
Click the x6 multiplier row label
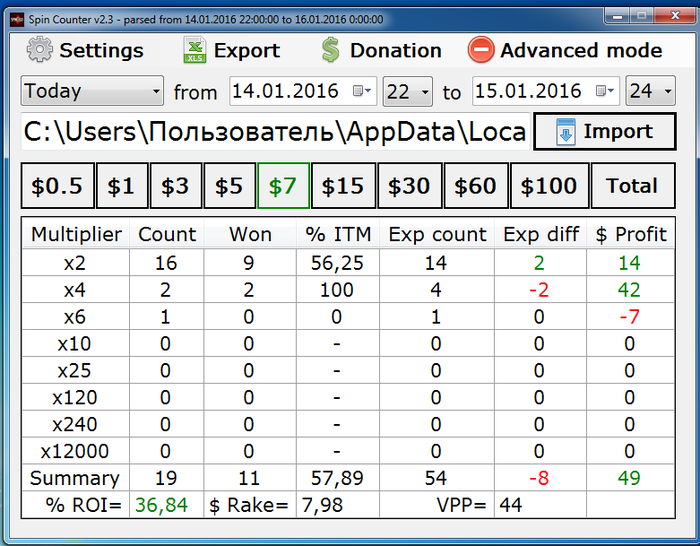(x=75, y=317)
